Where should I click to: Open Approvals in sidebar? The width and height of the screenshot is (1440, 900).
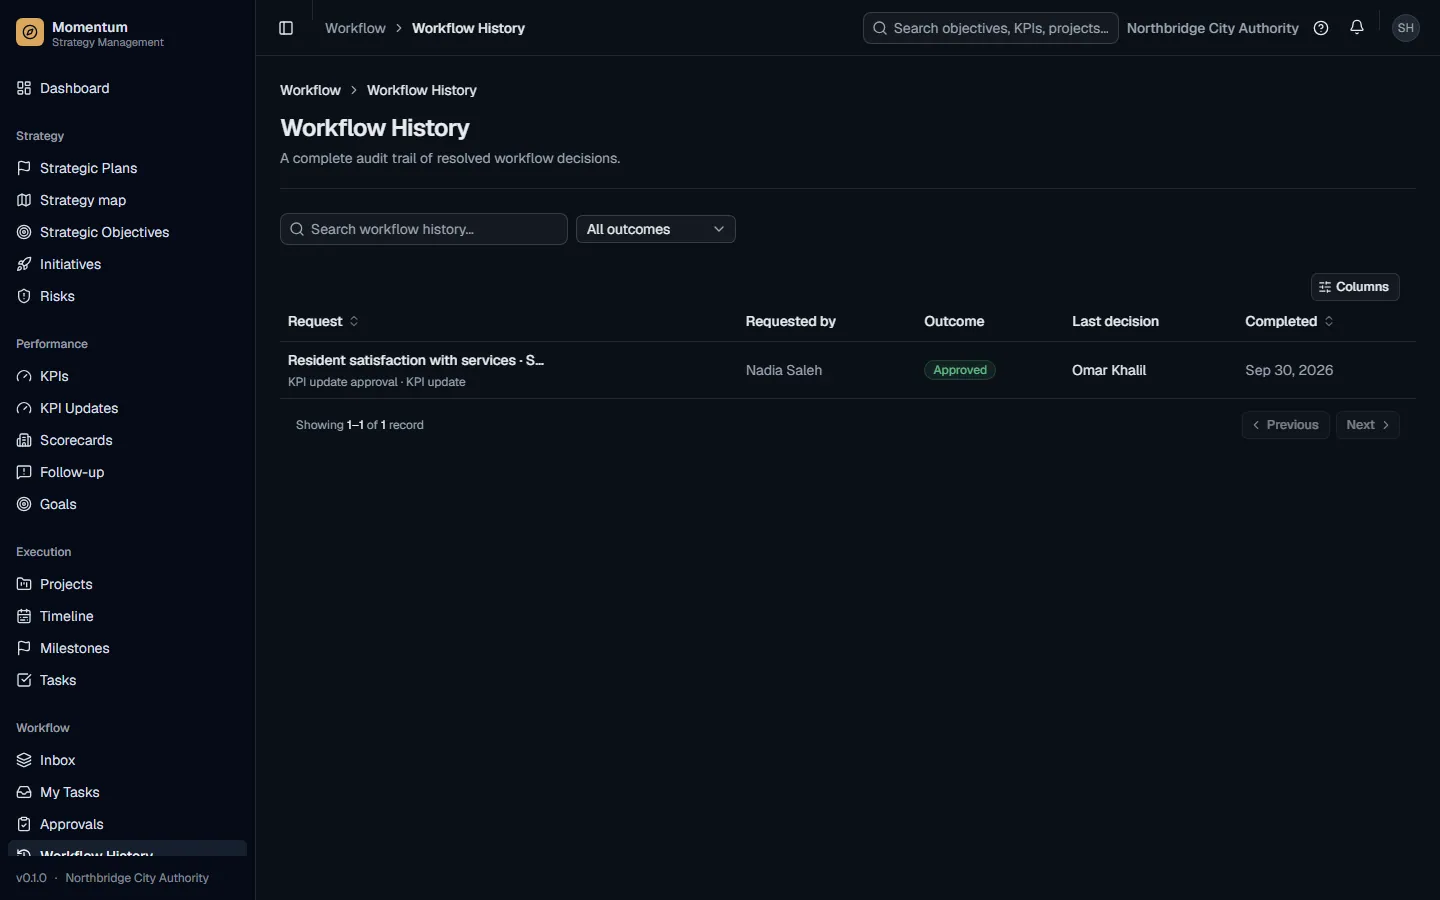point(127,824)
